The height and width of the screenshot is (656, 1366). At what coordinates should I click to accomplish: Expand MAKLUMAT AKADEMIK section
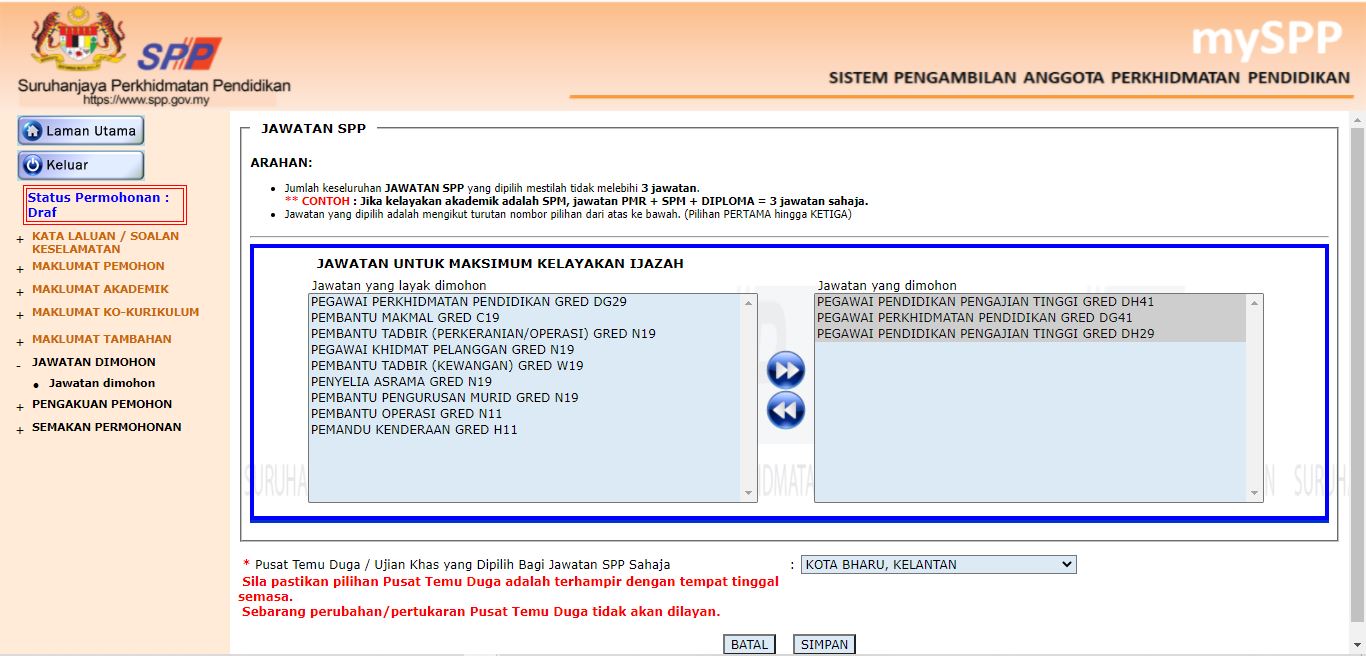100,289
